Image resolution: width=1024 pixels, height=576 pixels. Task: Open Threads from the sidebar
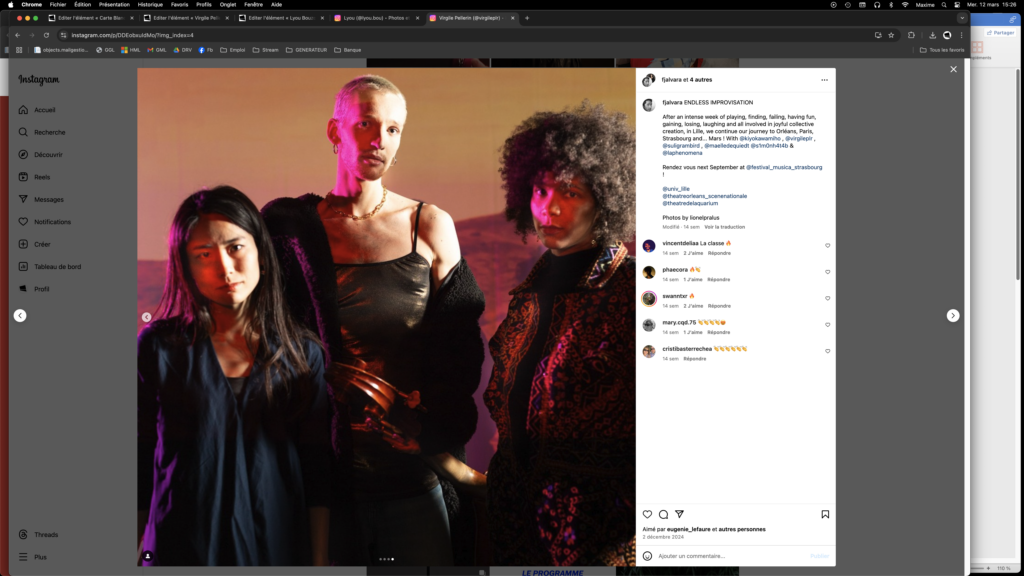[x=46, y=535]
